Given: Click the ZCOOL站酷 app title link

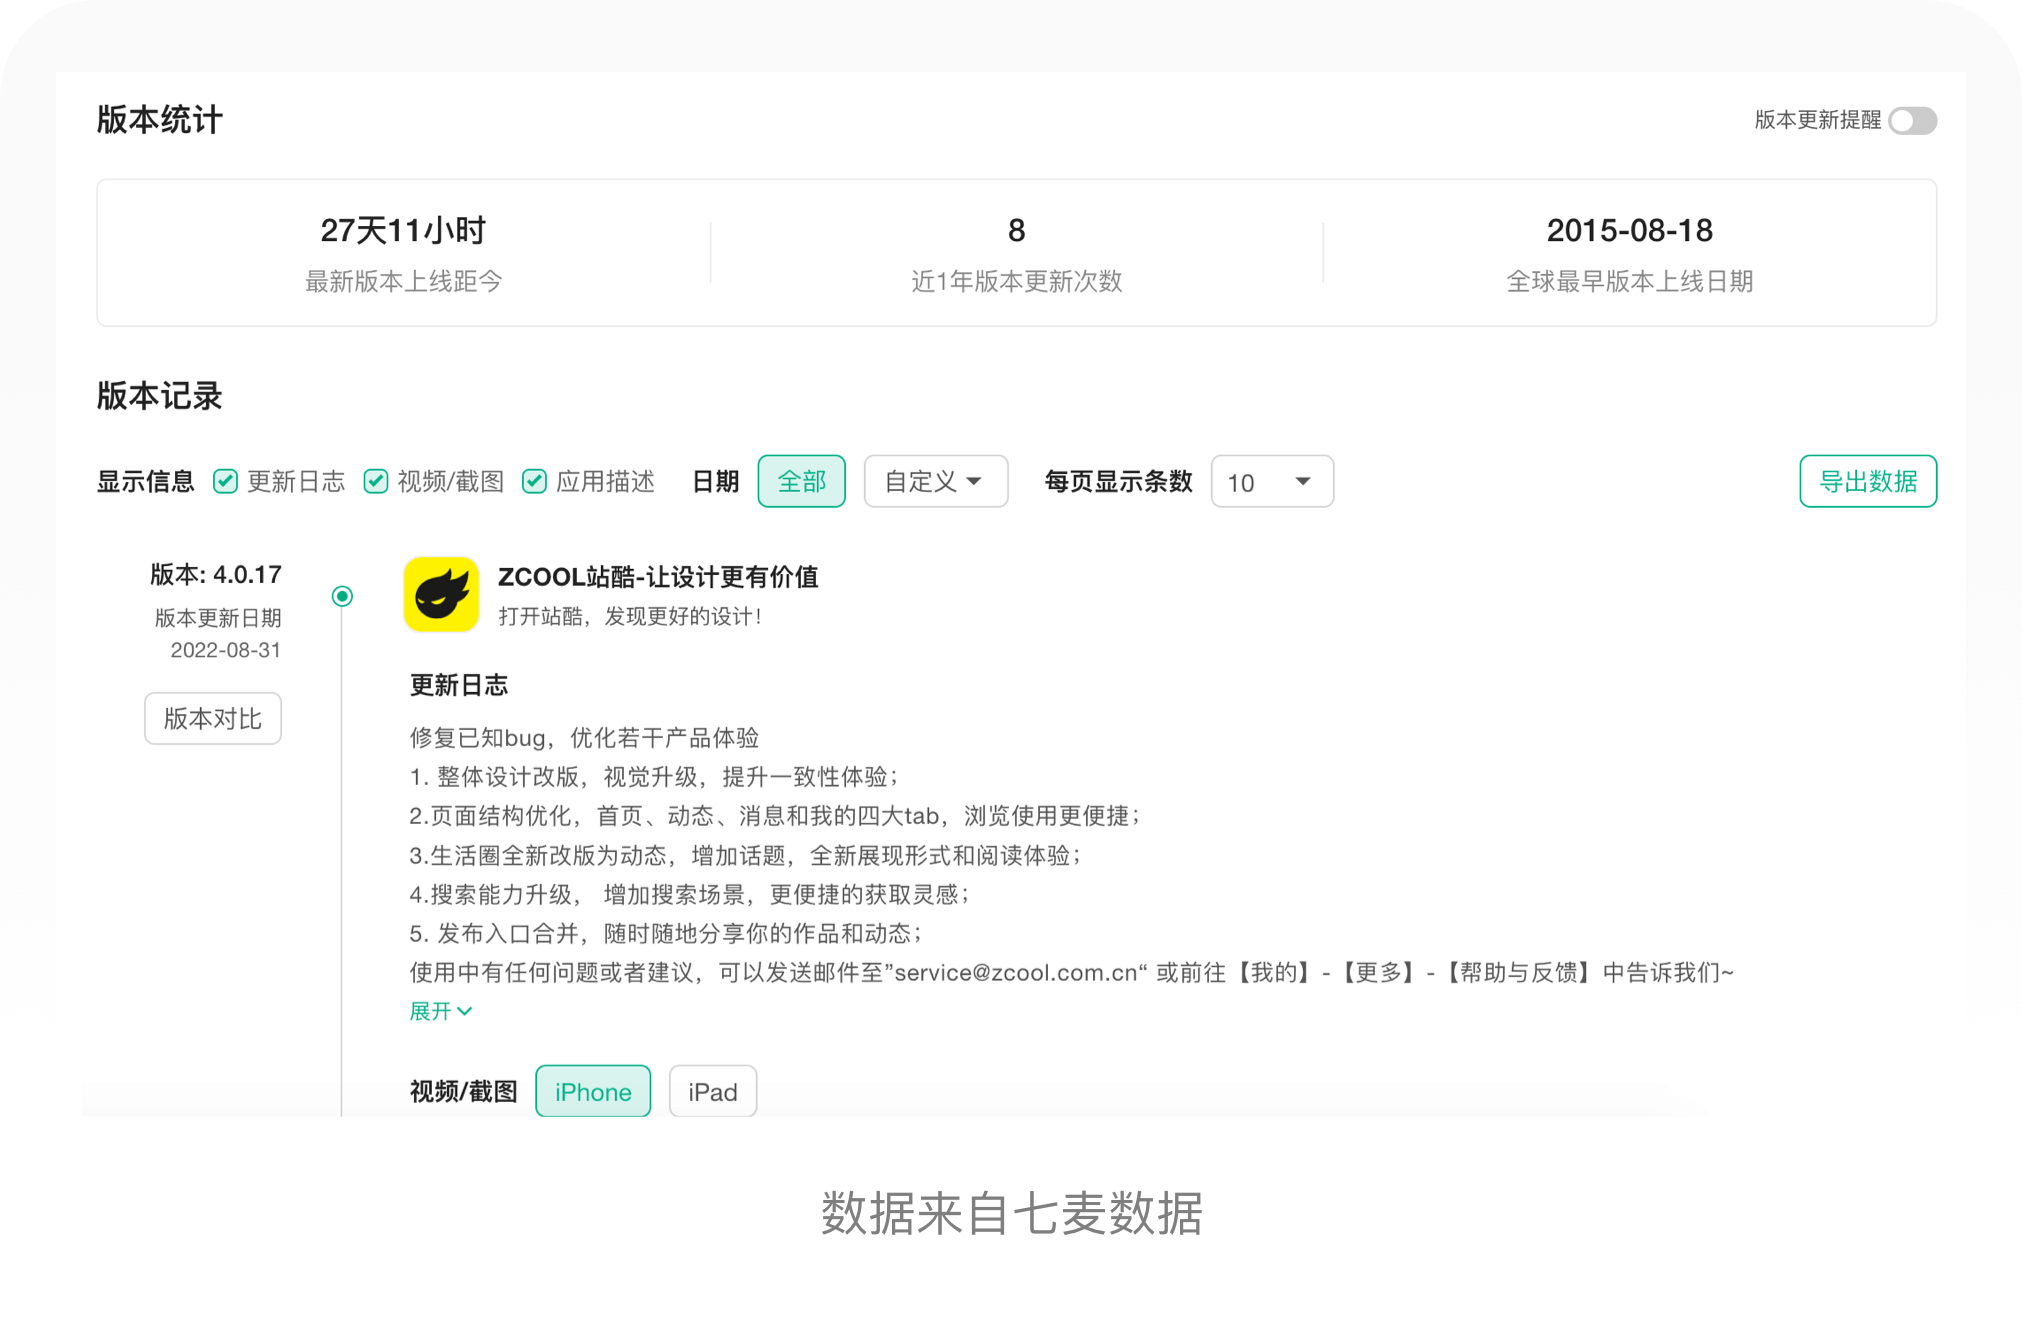Looking at the screenshot, I should point(658,577).
